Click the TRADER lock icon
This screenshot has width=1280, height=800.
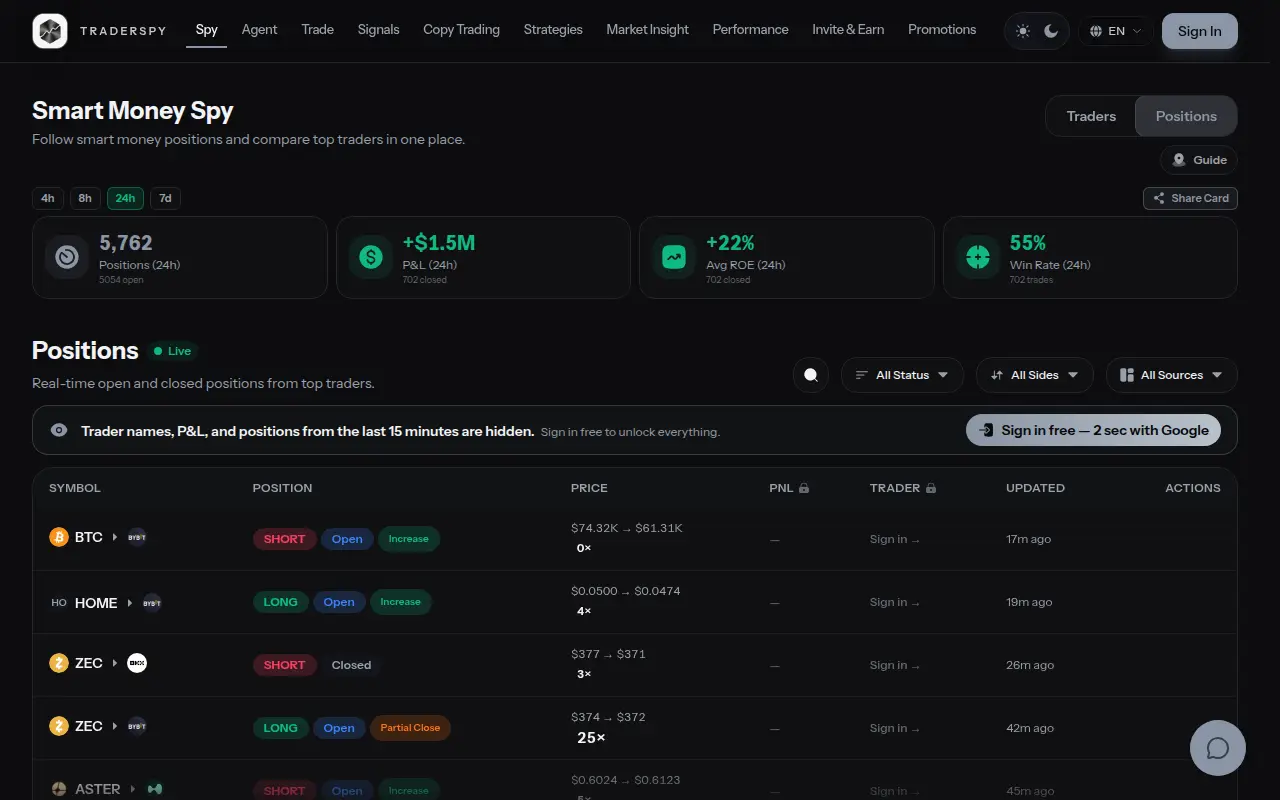pyautogui.click(x=931, y=488)
